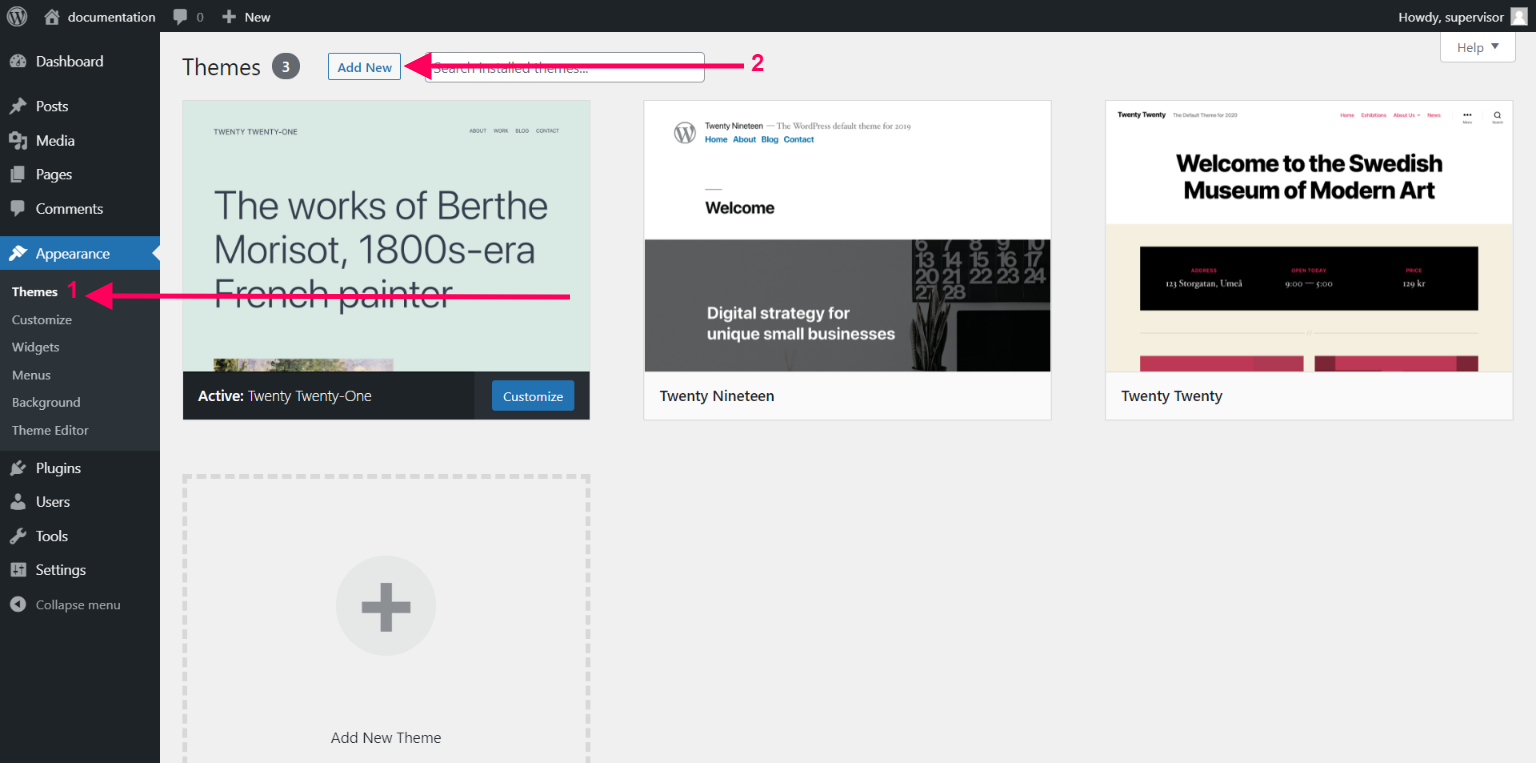Screen dimensions: 1536x763
Task: Open the Twenty Nineteen theme screenshot
Action: click(847, 236)
